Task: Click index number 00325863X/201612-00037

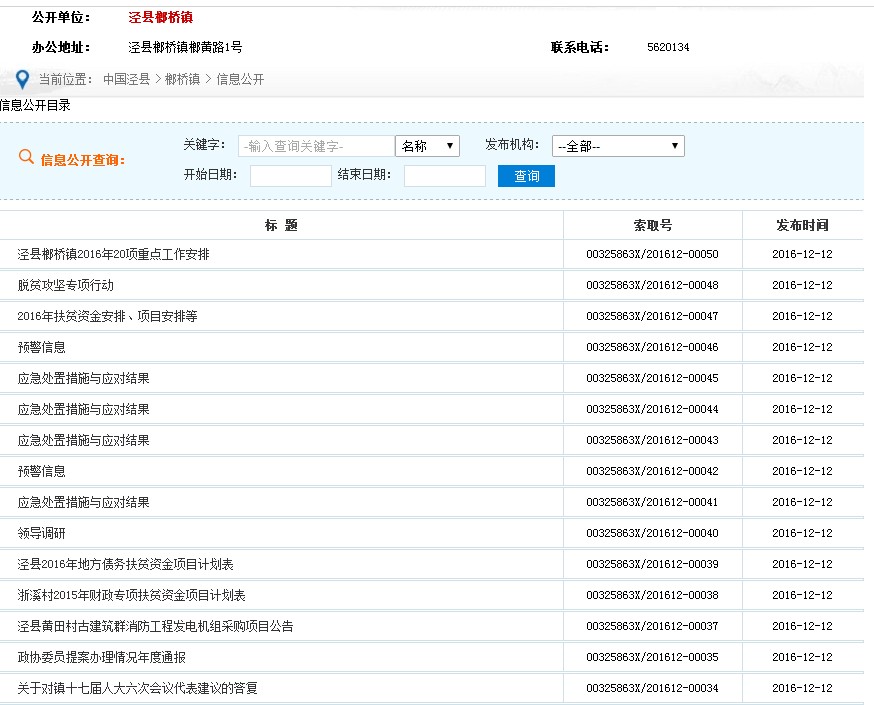Action: (x=653, y=626)
